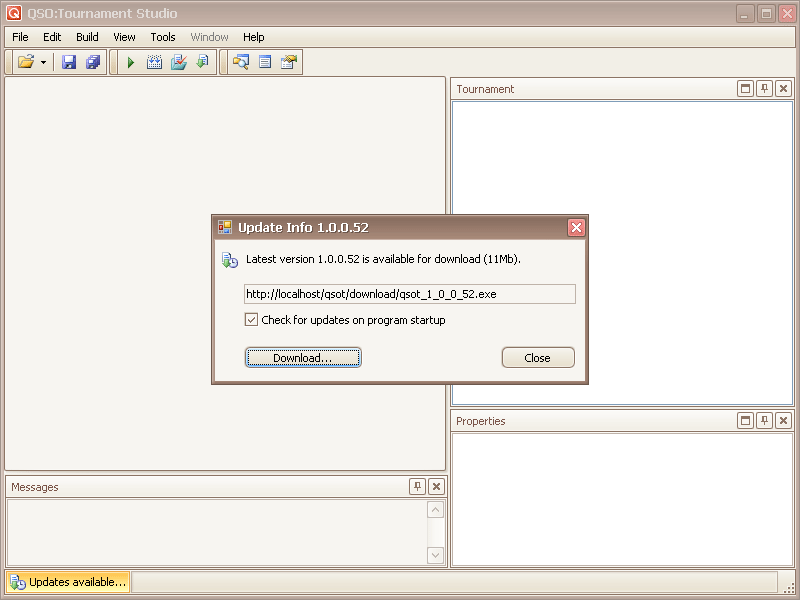Screen dimensions: 800x600
Task: Click the Save All toolbar icon
Action: coord(93,62)
